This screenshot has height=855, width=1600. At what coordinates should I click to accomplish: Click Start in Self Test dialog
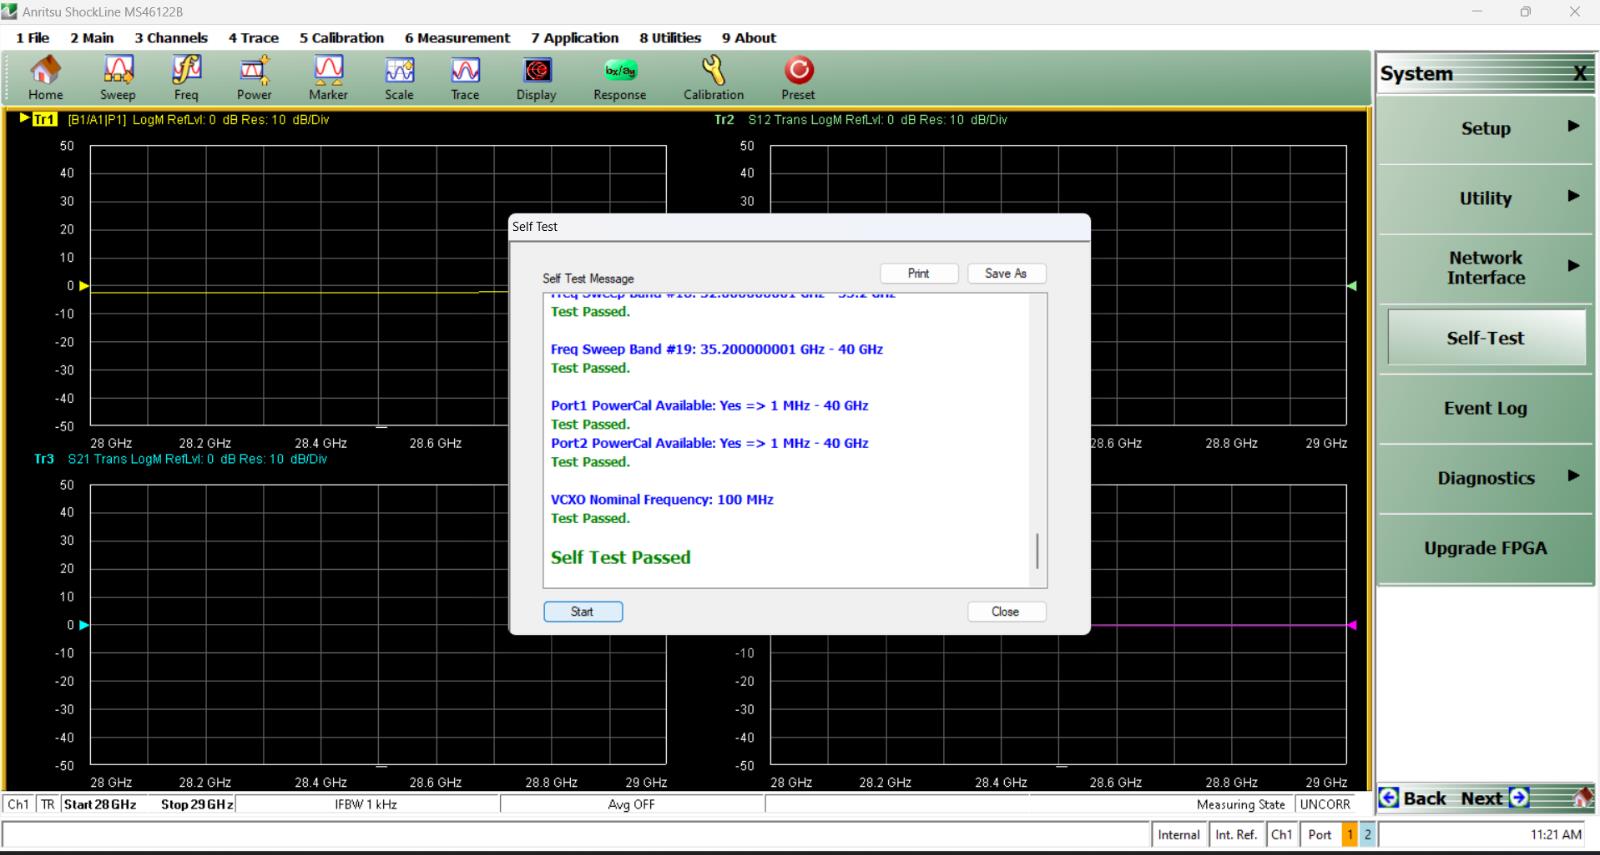tap(583, 611)
